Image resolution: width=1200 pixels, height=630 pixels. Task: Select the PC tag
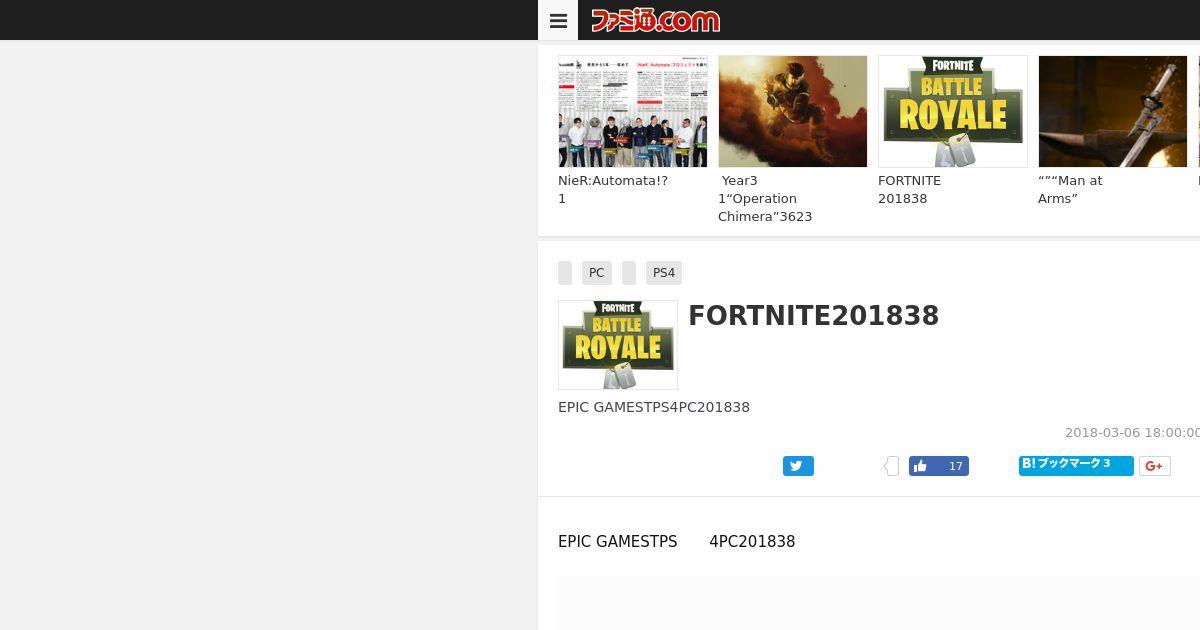597,273
